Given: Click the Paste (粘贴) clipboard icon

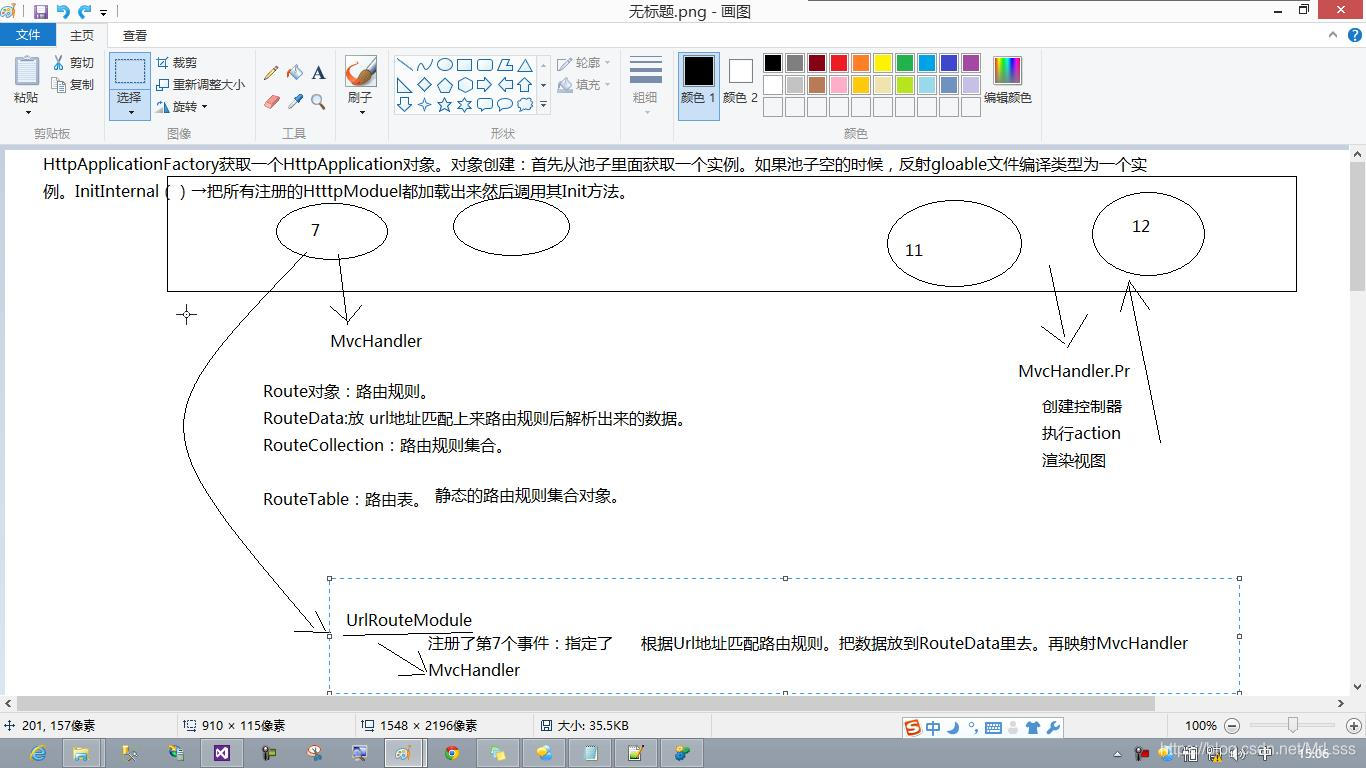Looking at the screenshot, I should click(27, 72).
